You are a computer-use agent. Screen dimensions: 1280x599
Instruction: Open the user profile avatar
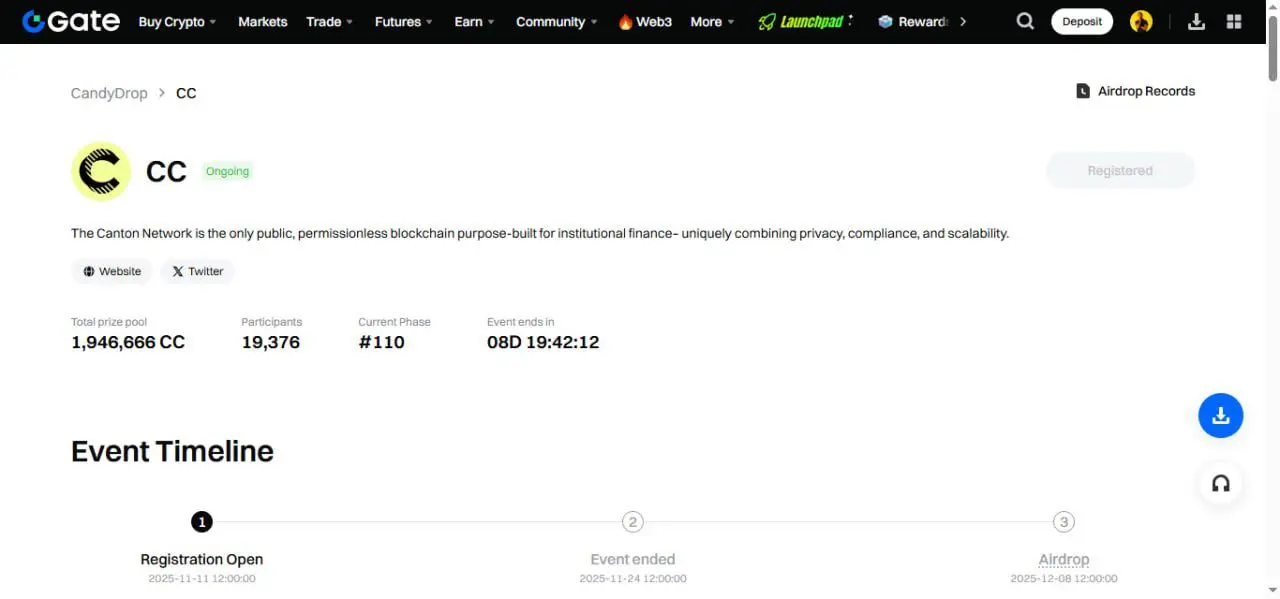tap(1141, 21)
